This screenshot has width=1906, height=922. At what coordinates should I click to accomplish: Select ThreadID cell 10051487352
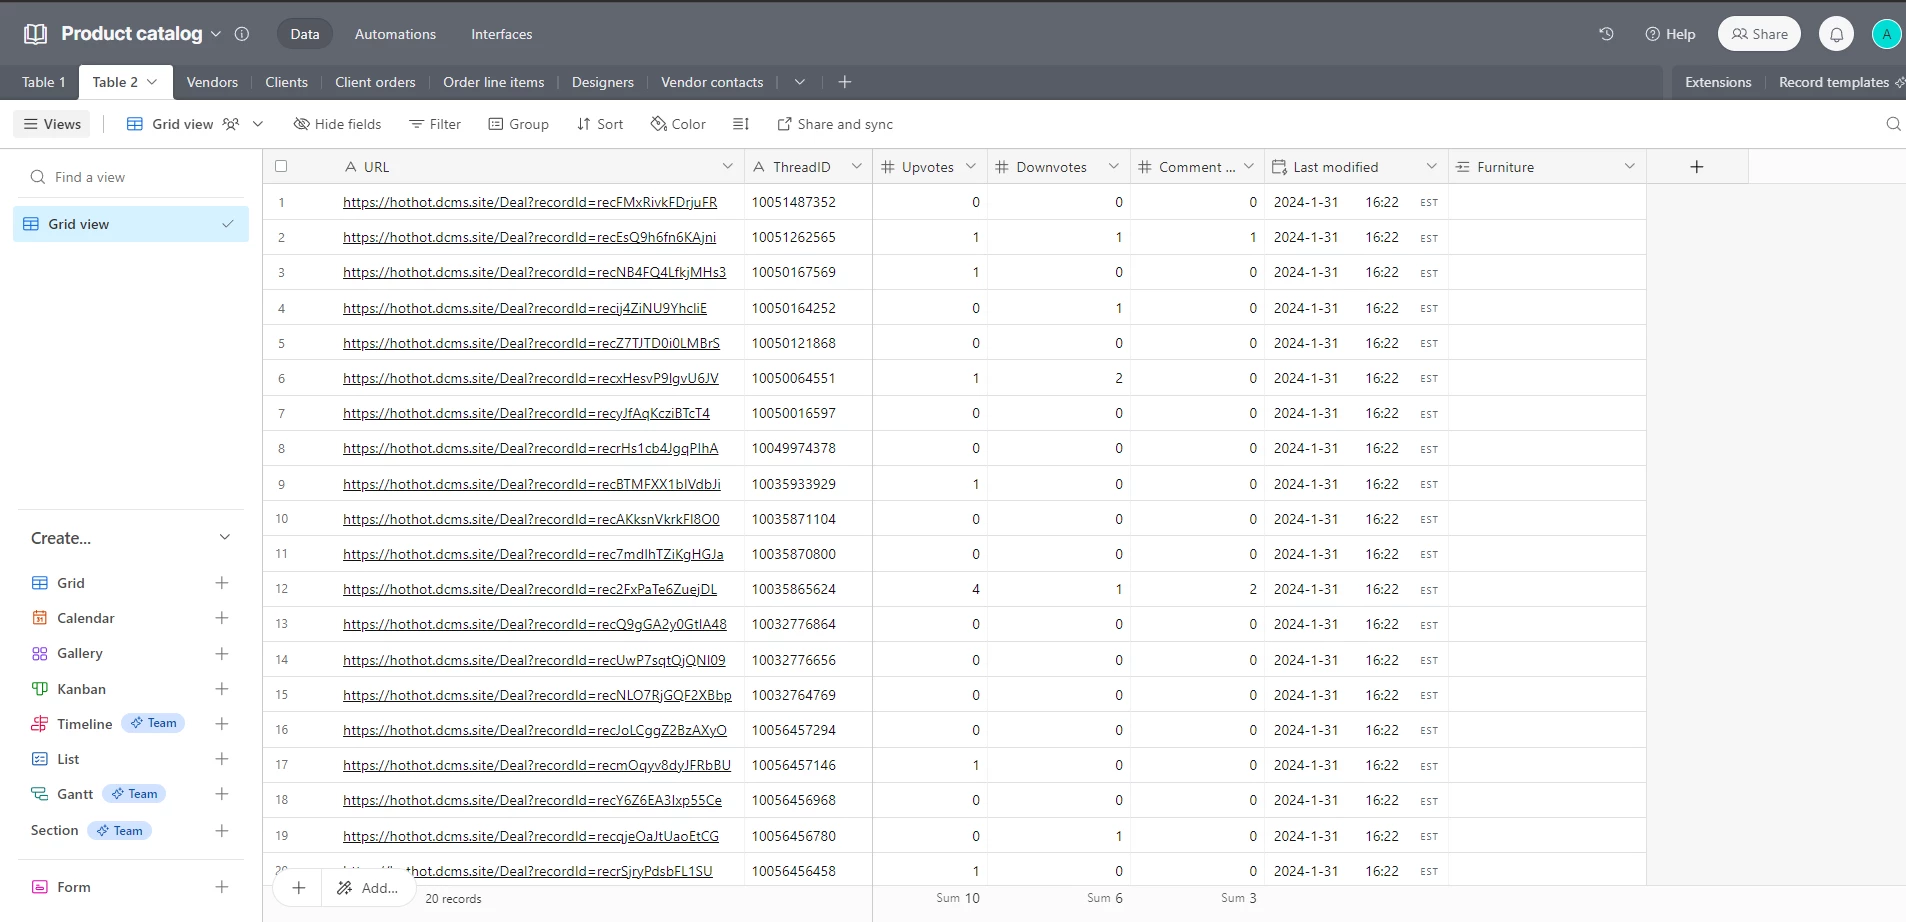(808, 202)
